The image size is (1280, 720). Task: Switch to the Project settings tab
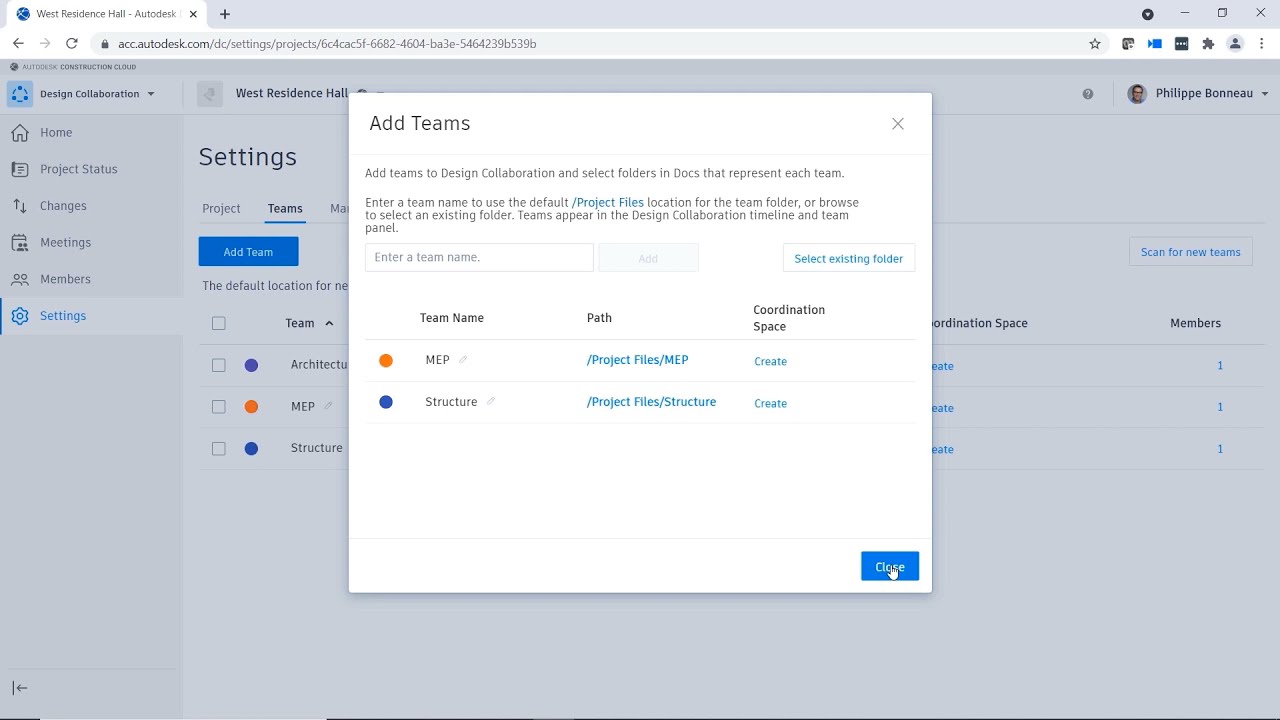[x=221, y=209]
